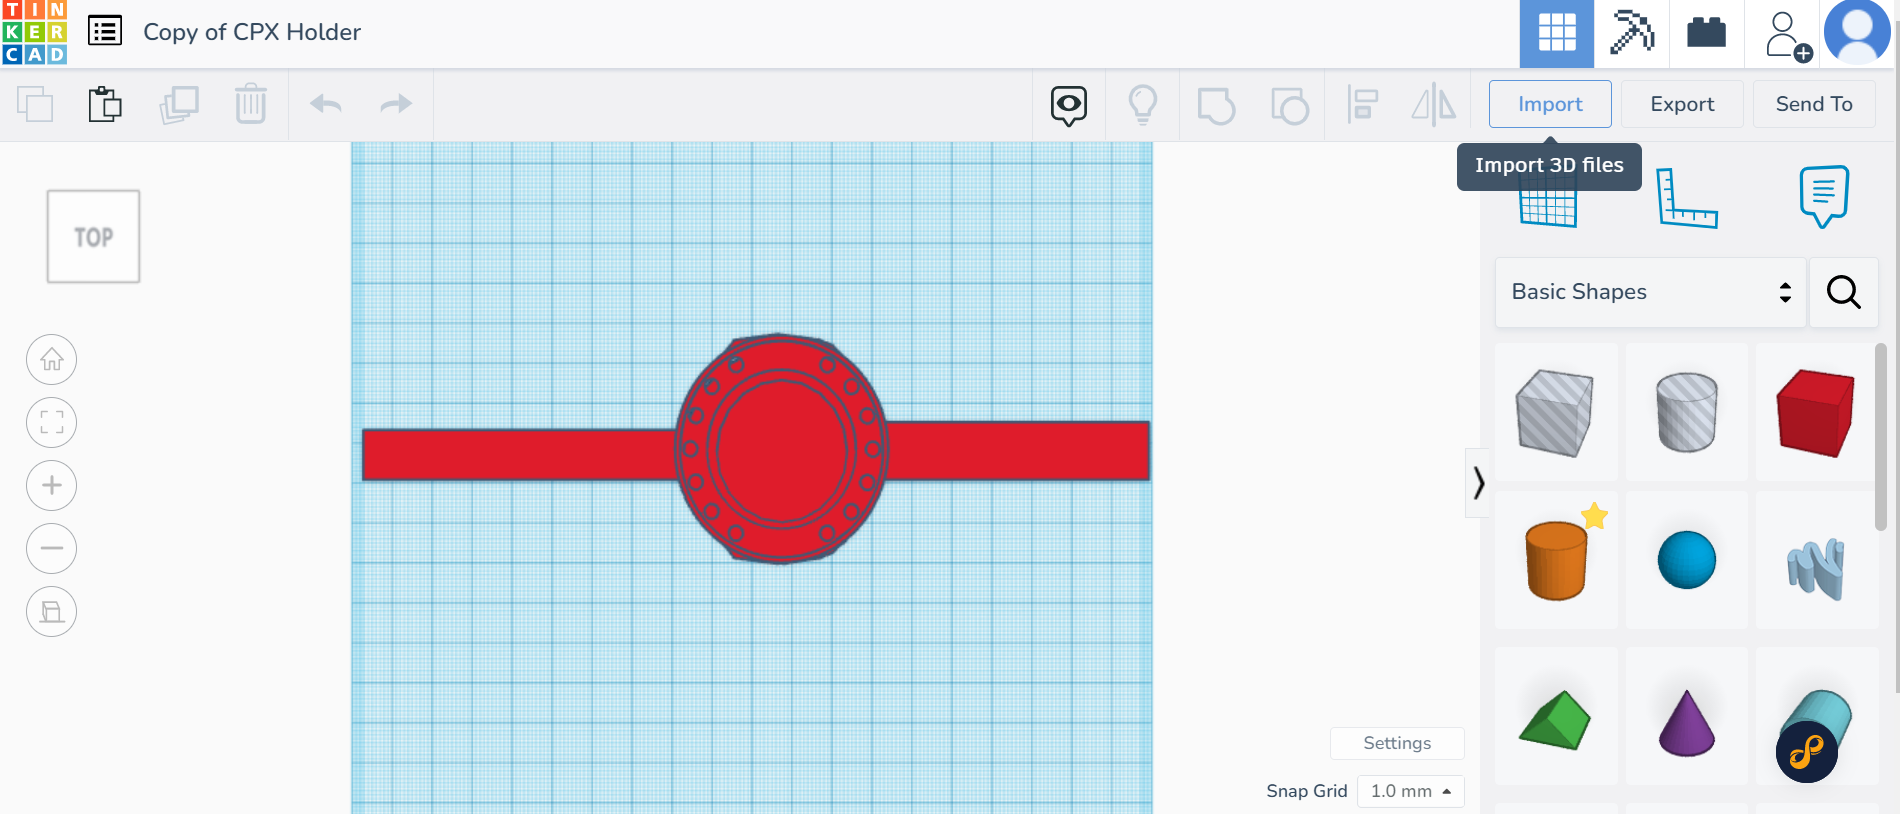Click the invite collaborator icon
This screenshot has width=1900, height=814.
tap(1787, 36)
